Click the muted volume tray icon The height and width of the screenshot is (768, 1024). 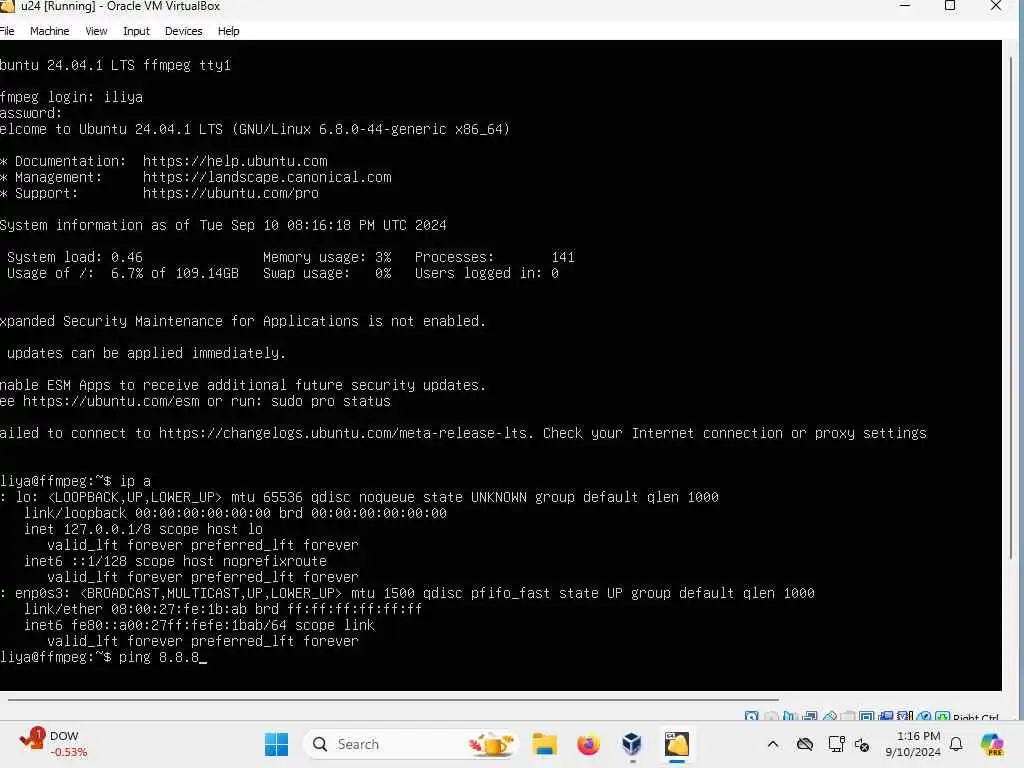click(x=862, y=744)
